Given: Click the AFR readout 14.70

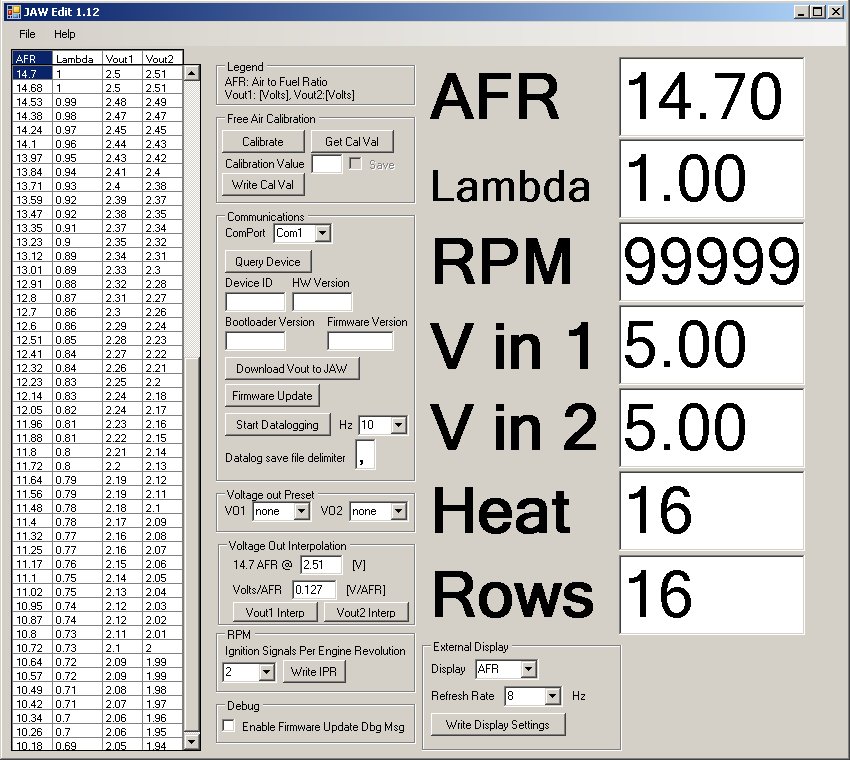Looking at the screenshot, I should 711,96.
